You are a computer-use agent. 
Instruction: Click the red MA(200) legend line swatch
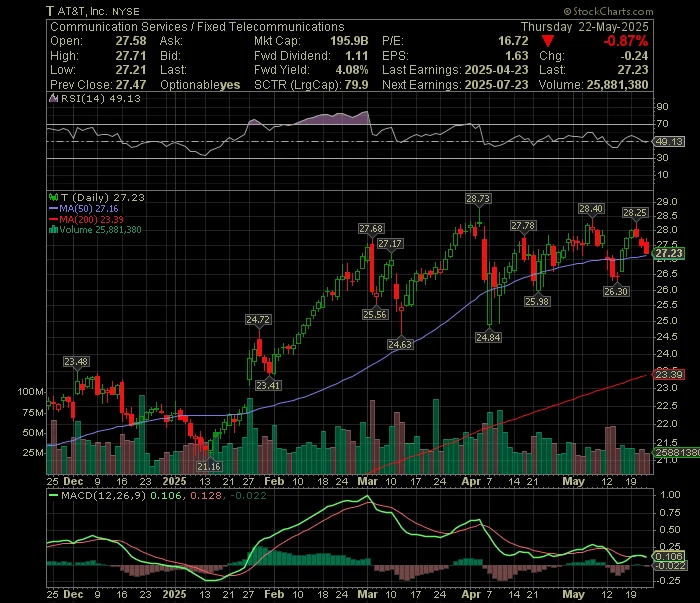54,220
